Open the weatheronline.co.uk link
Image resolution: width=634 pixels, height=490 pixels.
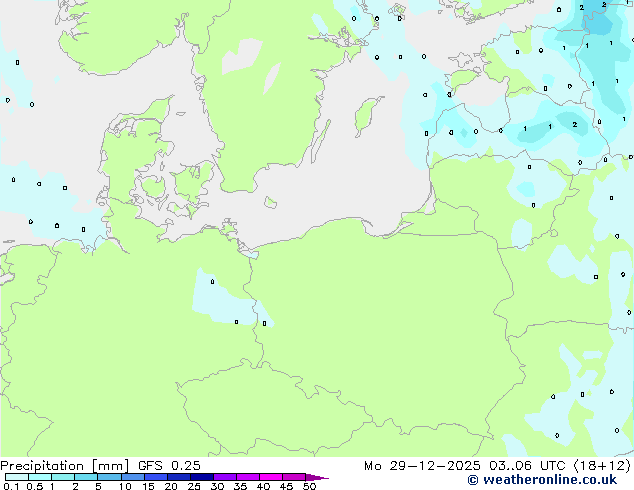pos(542,480)
